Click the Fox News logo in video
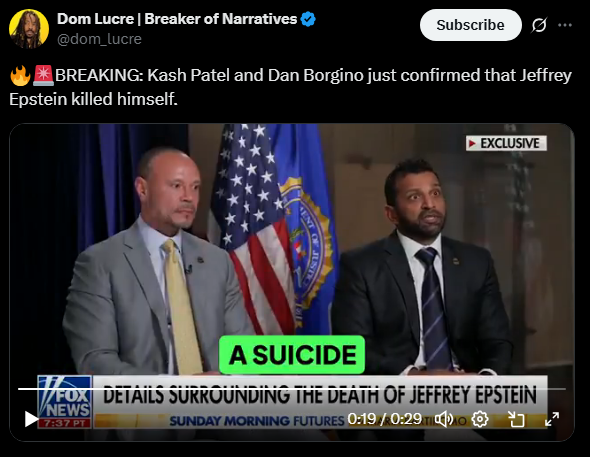 [65, 402]
